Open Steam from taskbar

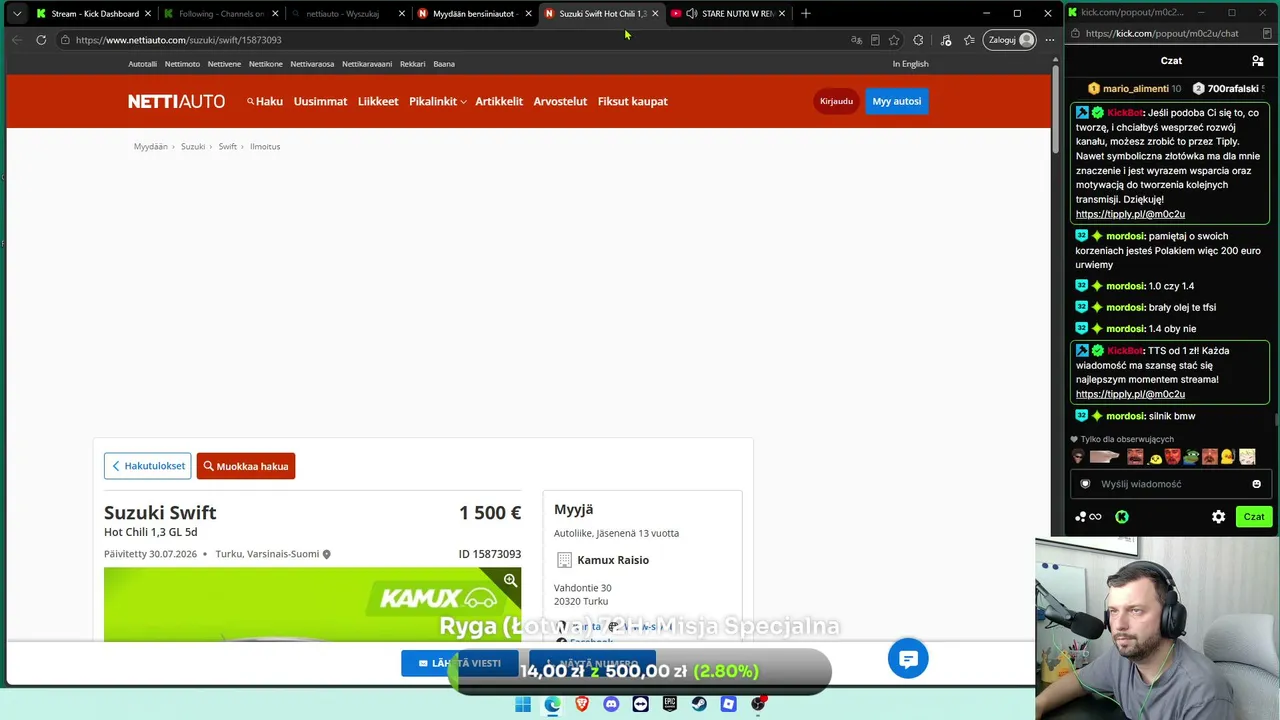(x=699, y=704)
